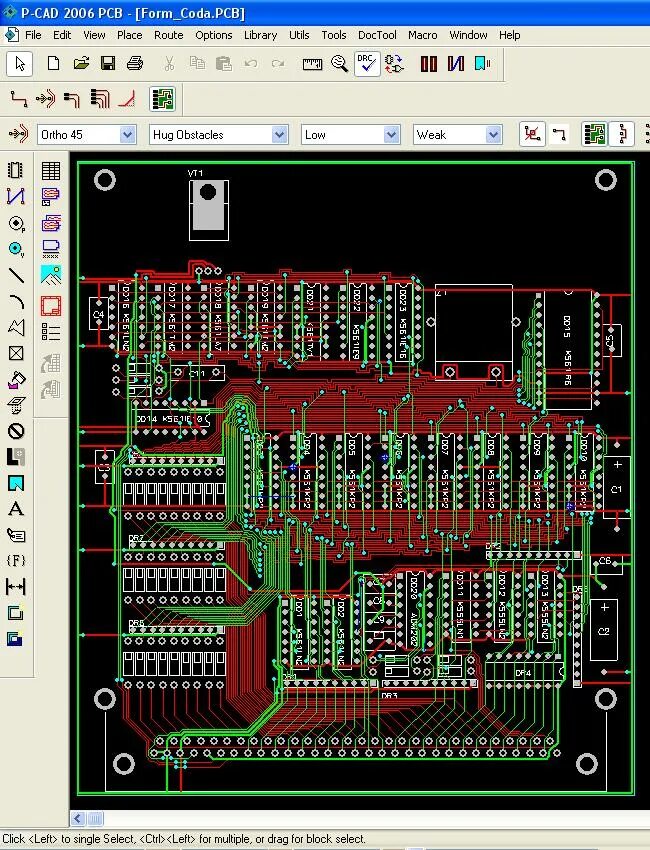Click the Place Table grid icon

point(51,171)
